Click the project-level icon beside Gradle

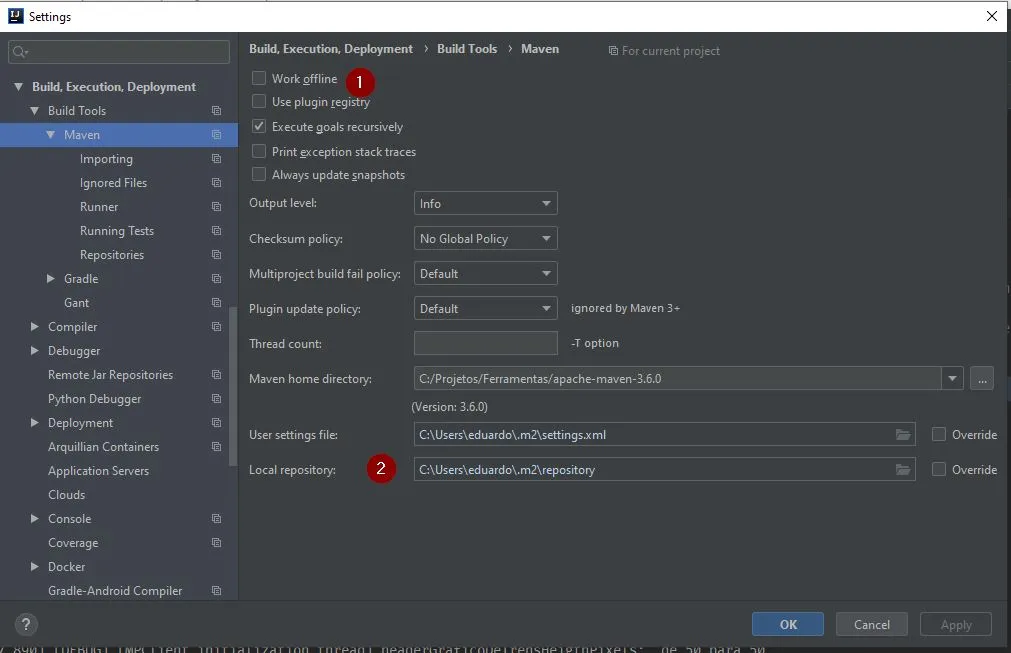click(x=217, y=279)
